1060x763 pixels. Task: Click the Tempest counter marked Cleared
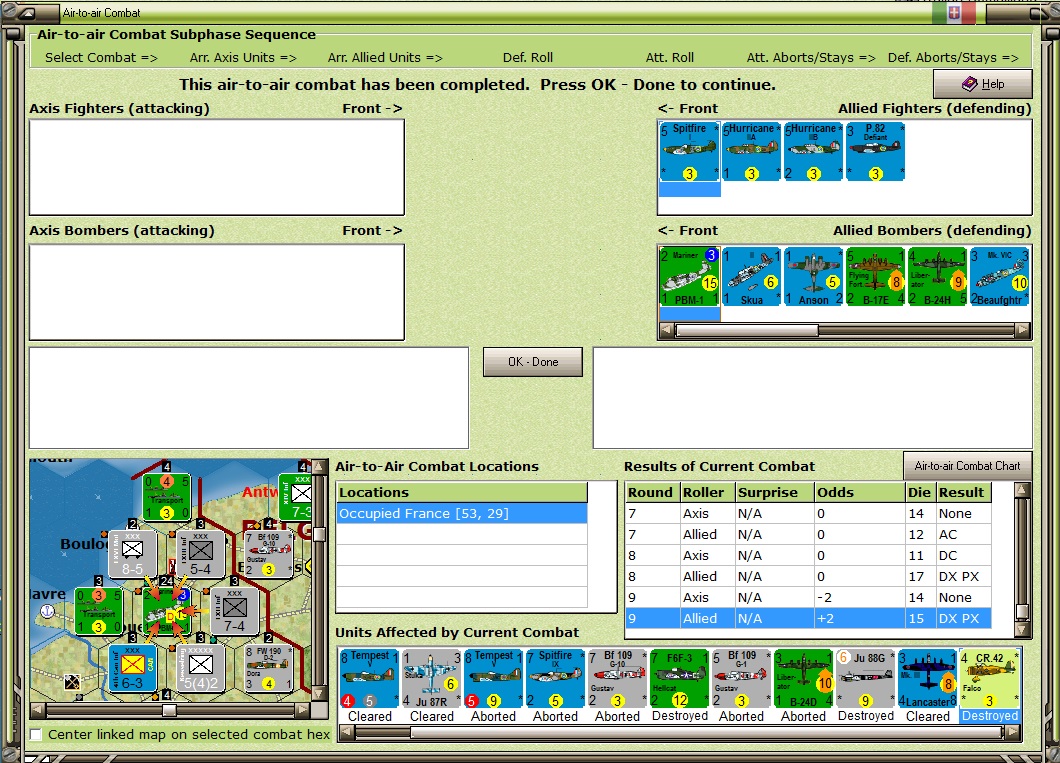point(369,679)
